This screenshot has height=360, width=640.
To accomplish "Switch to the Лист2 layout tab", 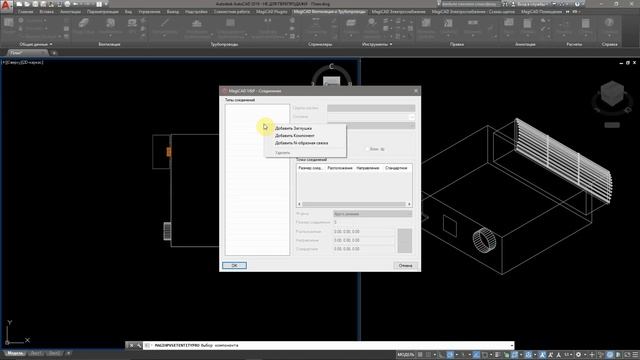I will coord(54,353).
